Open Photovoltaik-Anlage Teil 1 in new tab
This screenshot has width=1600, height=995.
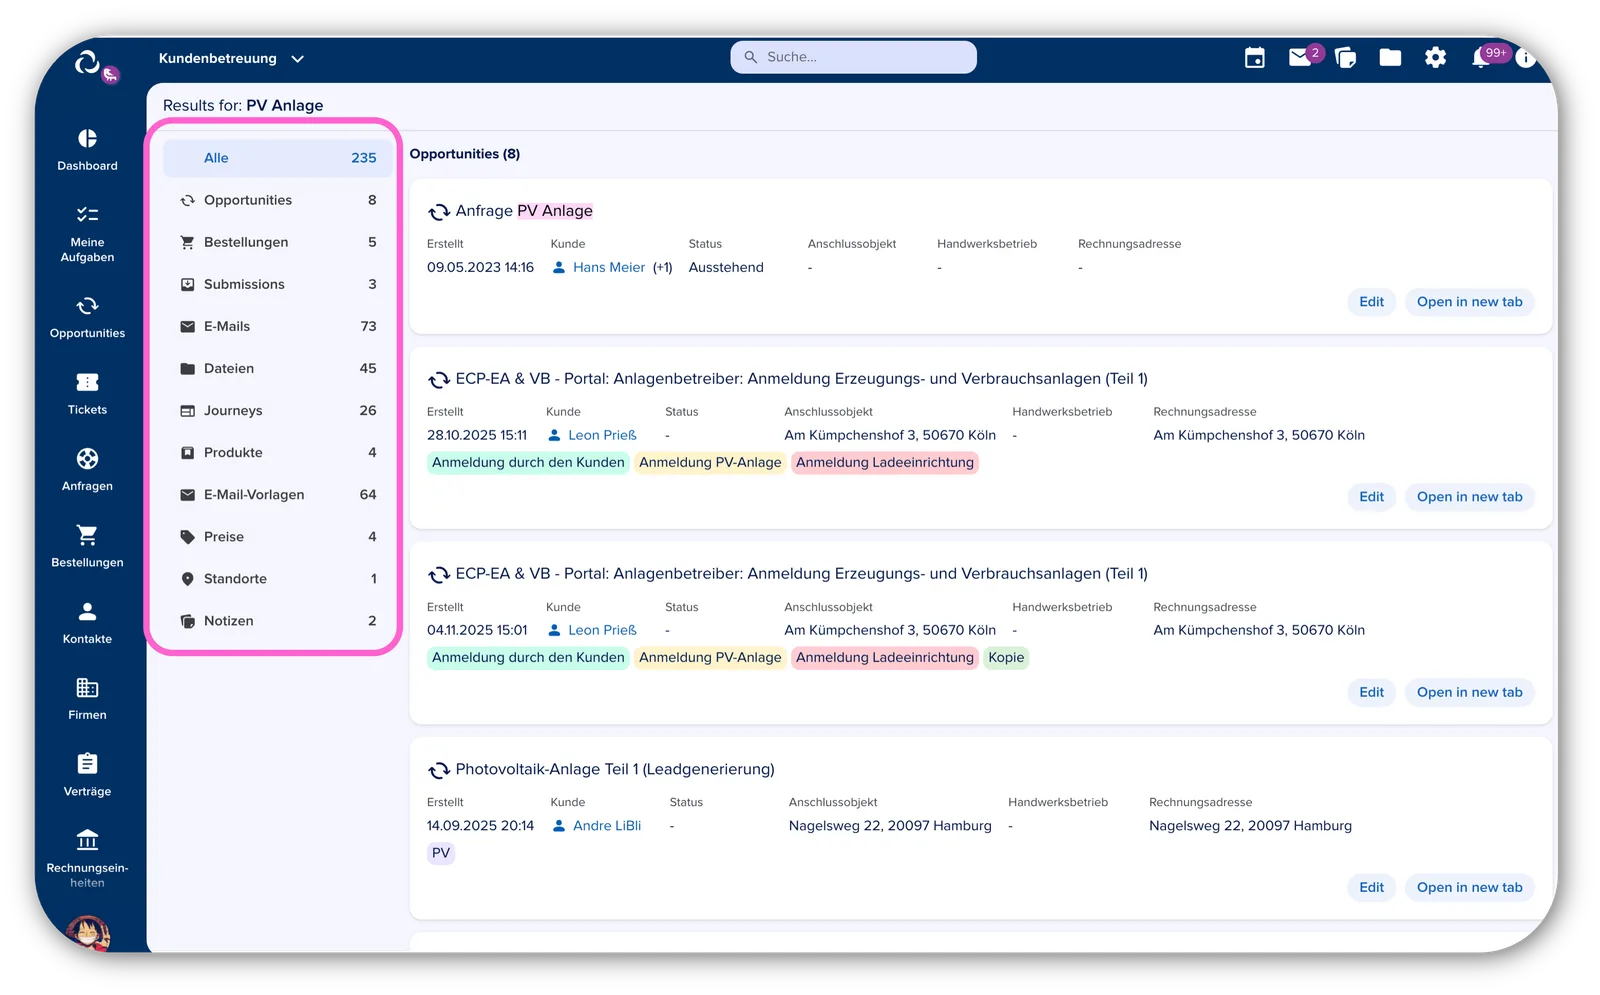[x=1469, y=887]
